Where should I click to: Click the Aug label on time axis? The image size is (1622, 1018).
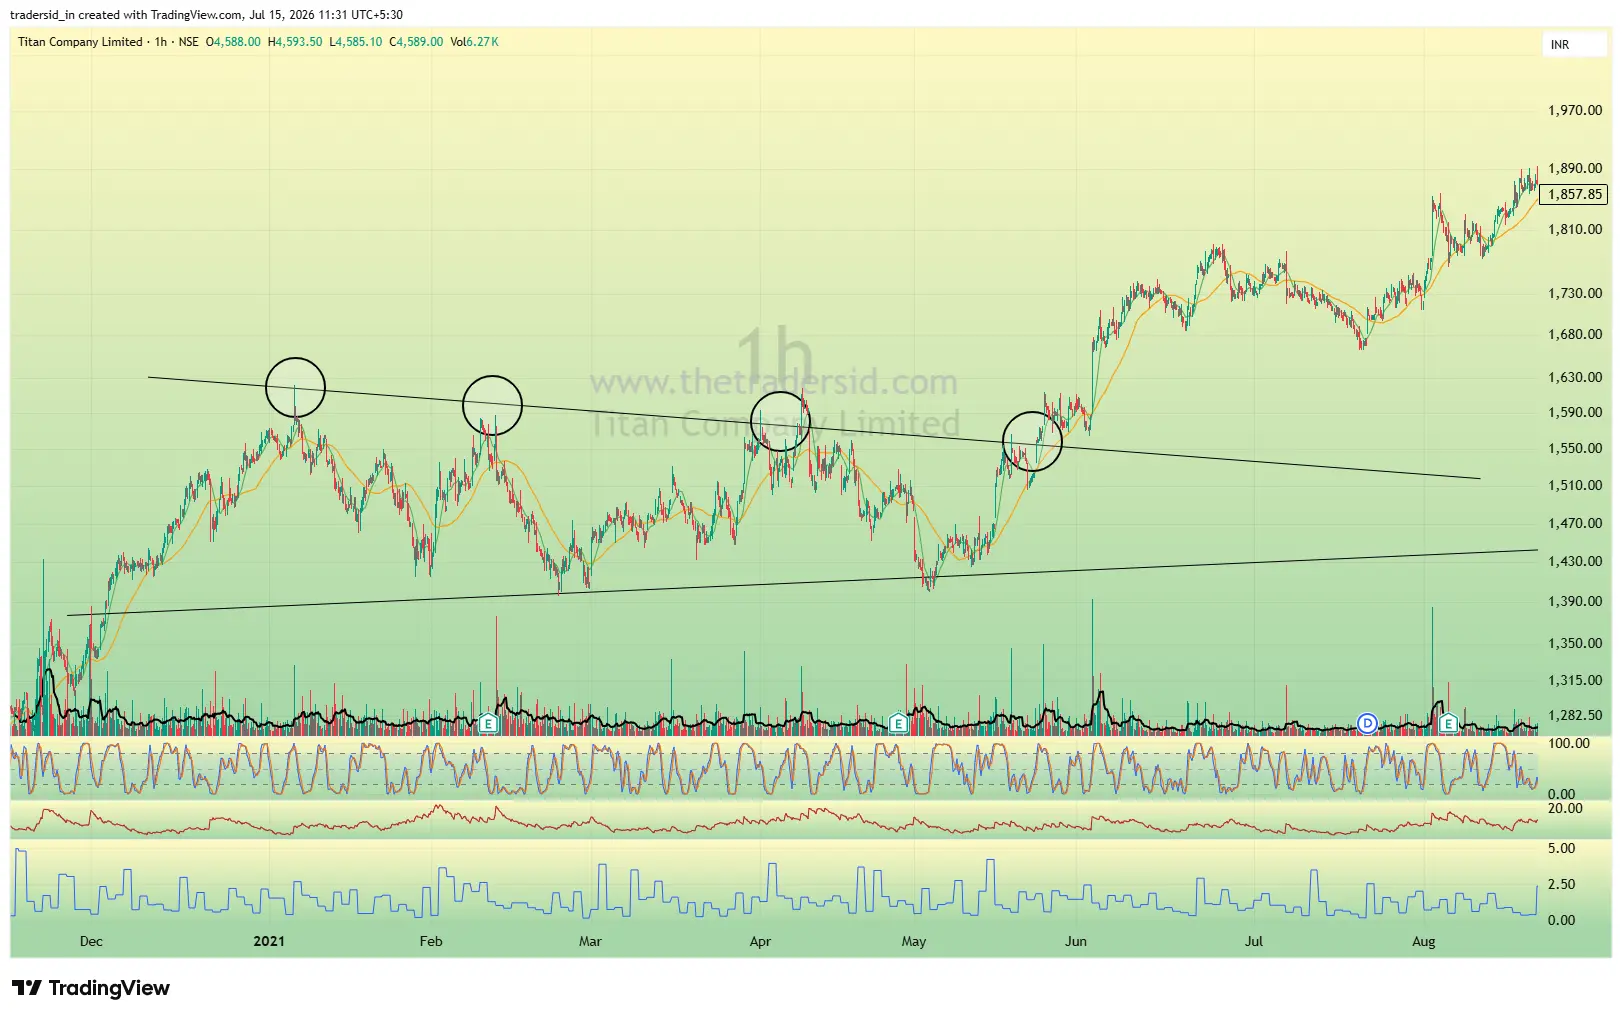coord(1424,941)
